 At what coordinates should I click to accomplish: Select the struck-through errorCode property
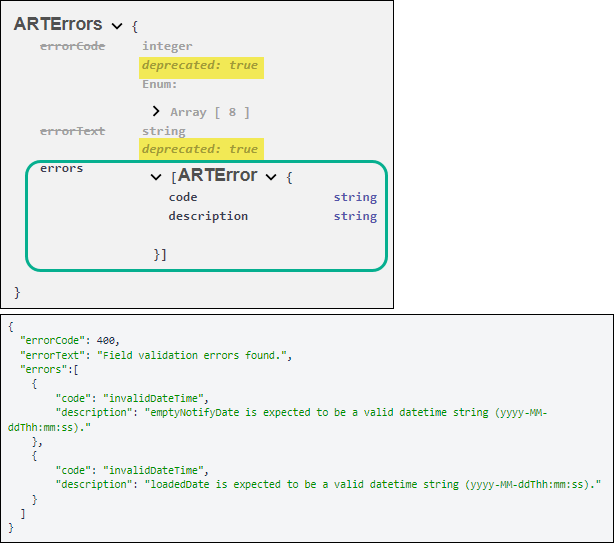72,46
